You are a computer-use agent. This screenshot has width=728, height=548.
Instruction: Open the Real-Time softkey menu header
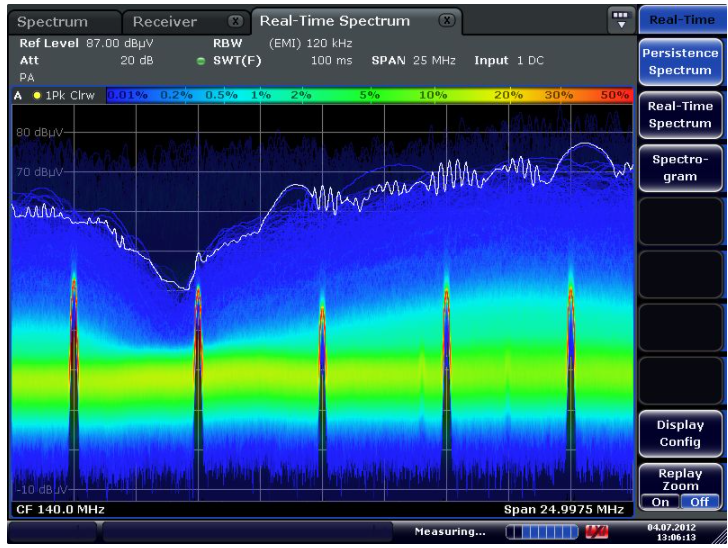tap(681, 20)
